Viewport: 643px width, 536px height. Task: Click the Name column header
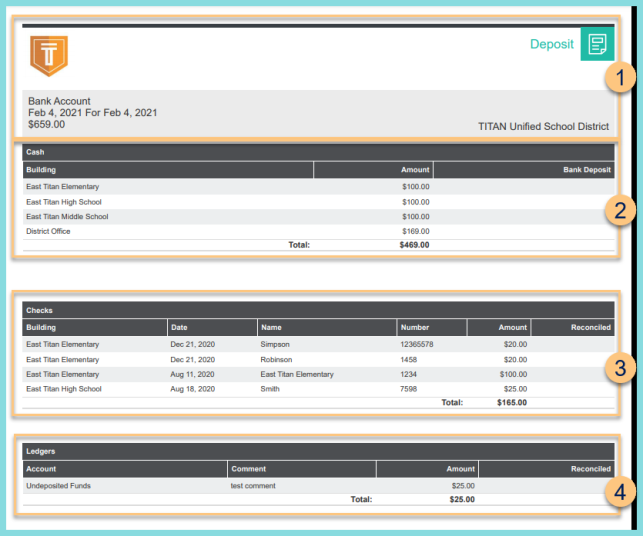(327, 327)
